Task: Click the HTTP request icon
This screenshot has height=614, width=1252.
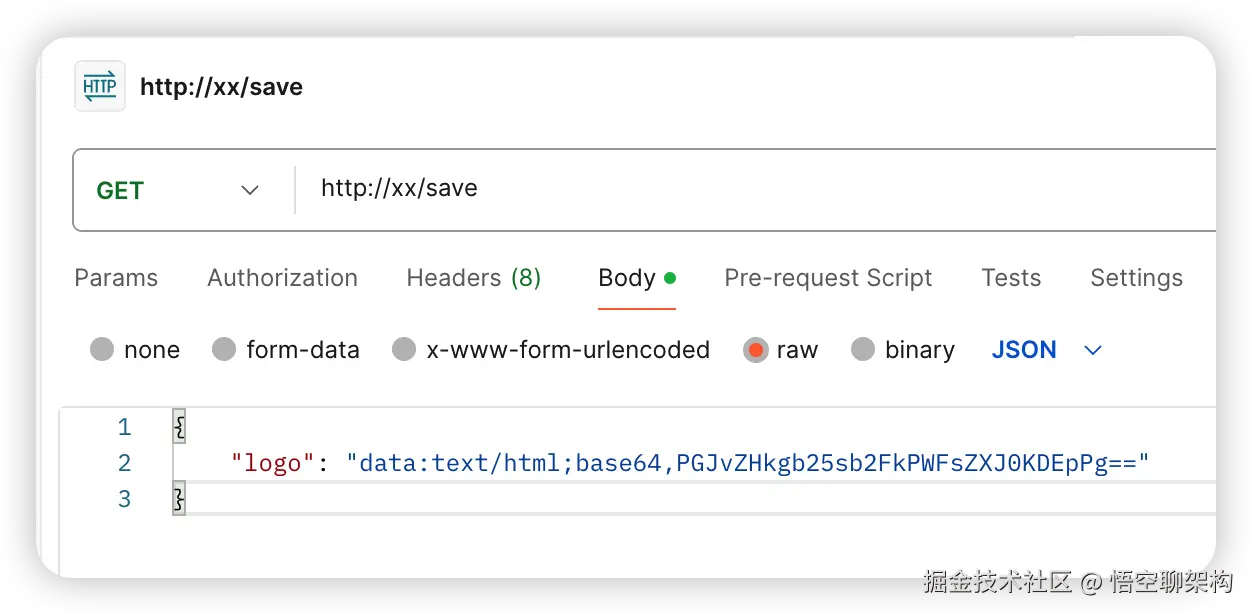Action: tap(100, 87)
